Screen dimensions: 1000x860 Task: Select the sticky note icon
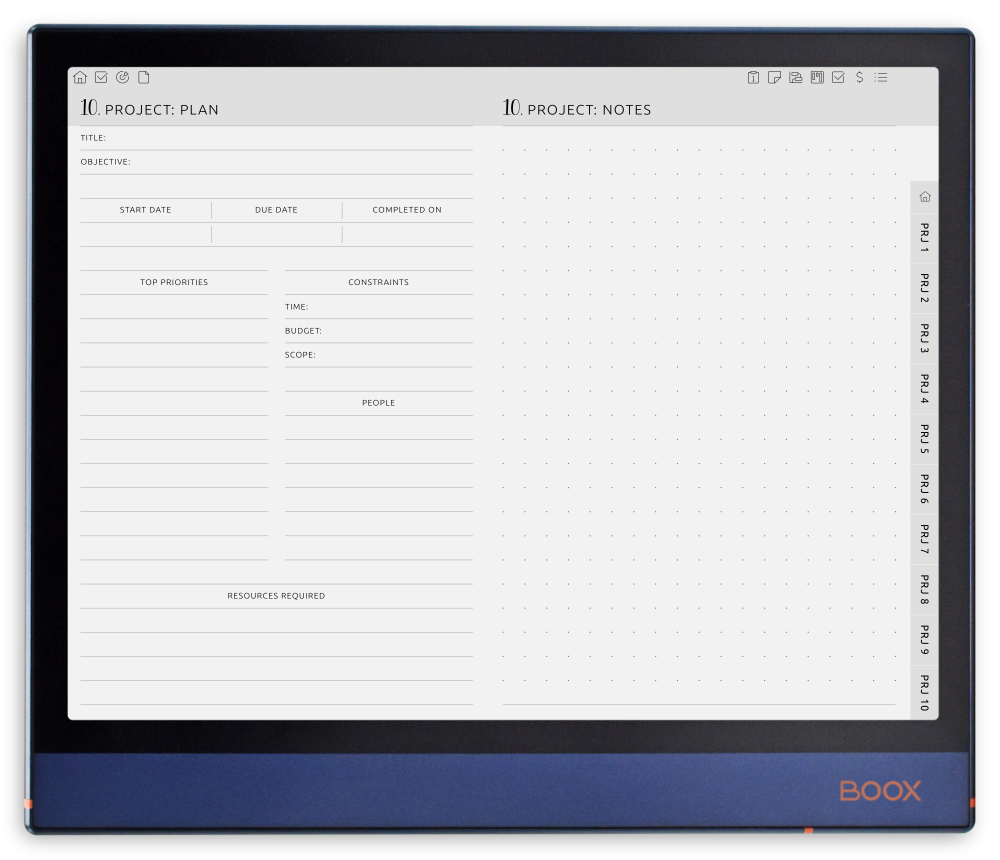[x=774, y=77]
